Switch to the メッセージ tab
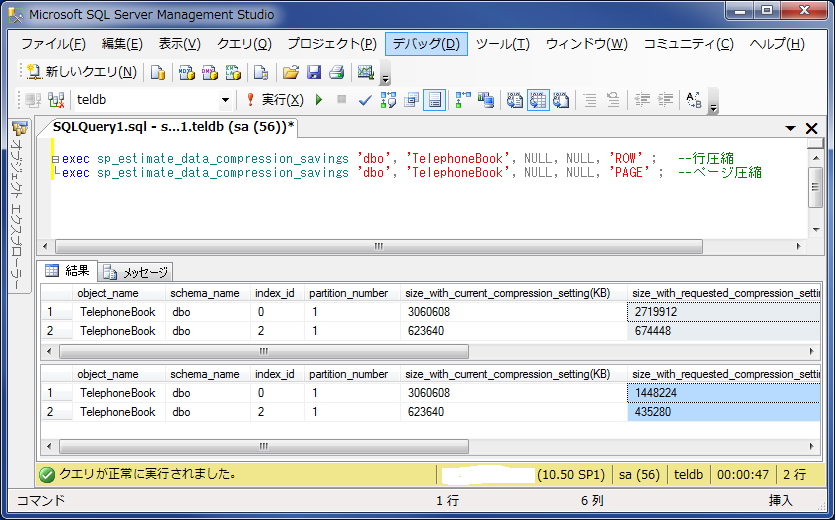836x520 pixels. click(x=136, y=273)
